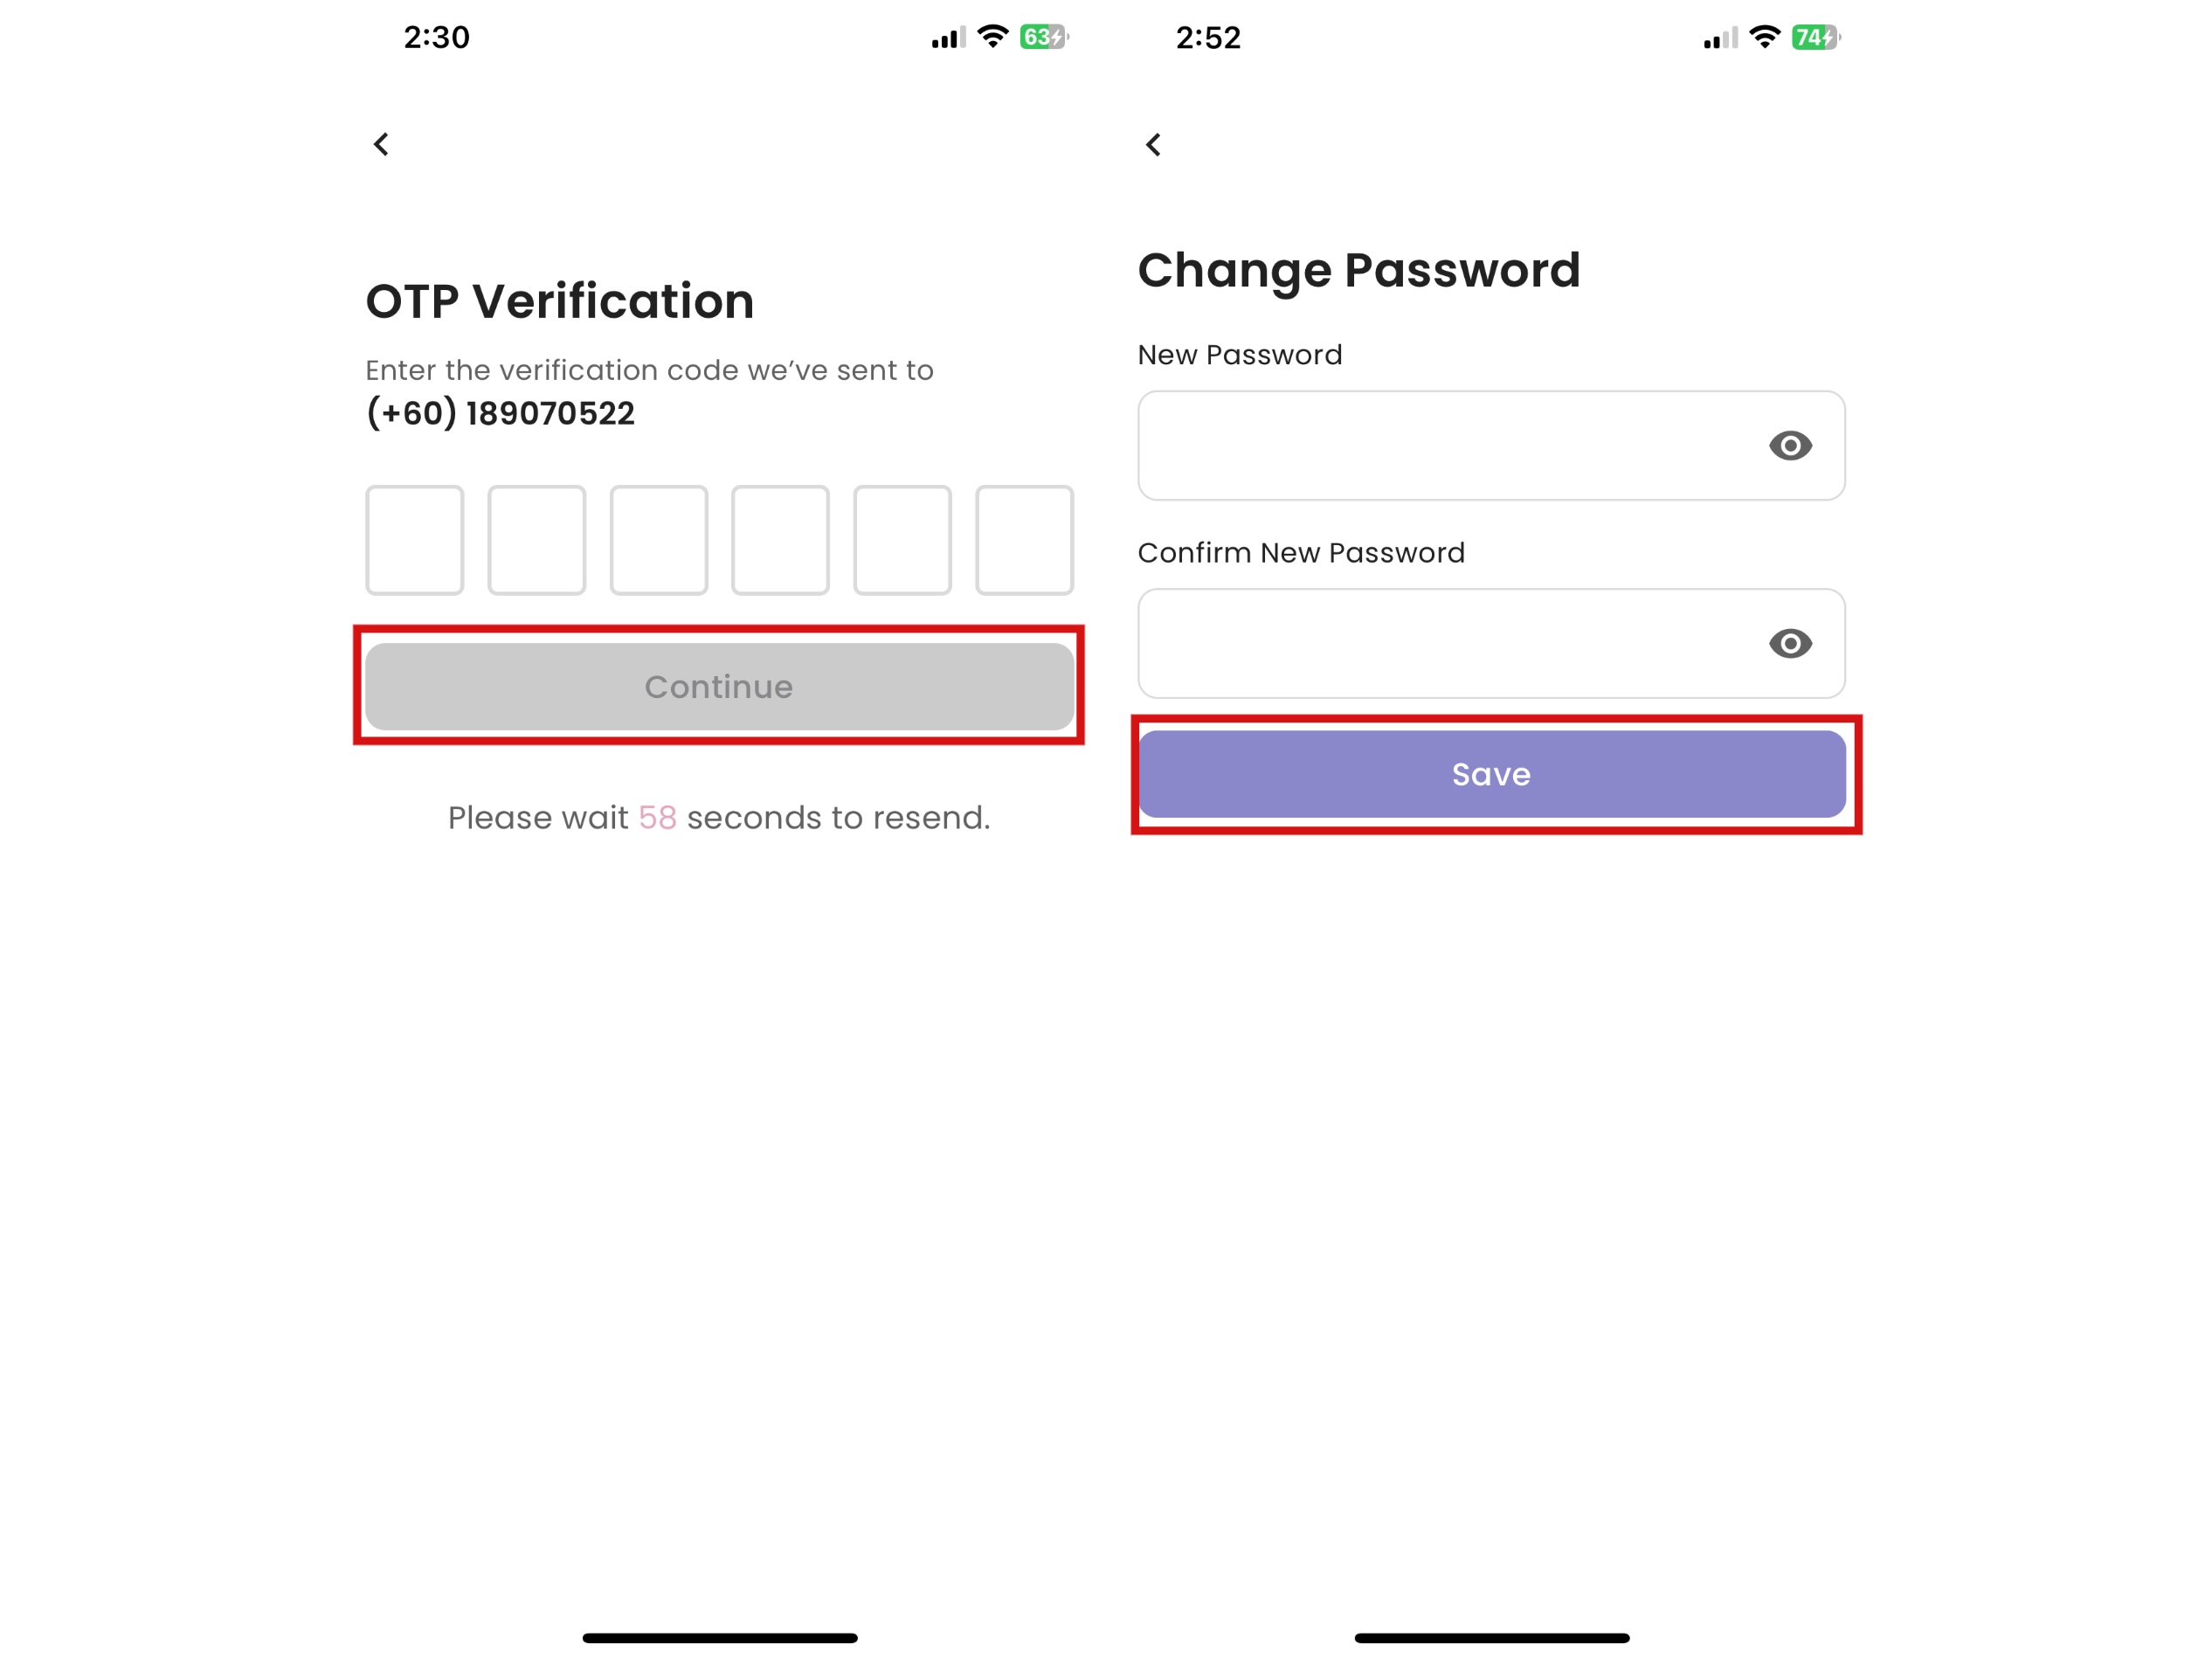Tap the first OTP code box
This screenshot has height=1659, width=2212.
[414, 540]
